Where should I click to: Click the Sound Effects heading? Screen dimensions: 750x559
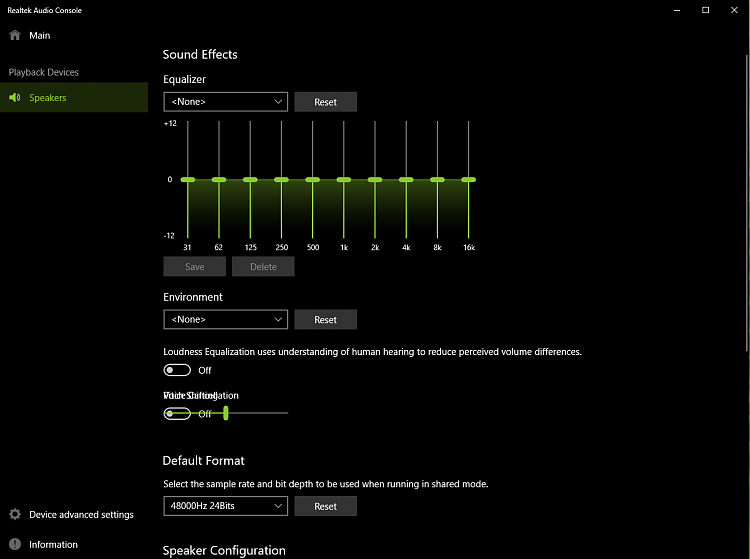click(200, 55)
